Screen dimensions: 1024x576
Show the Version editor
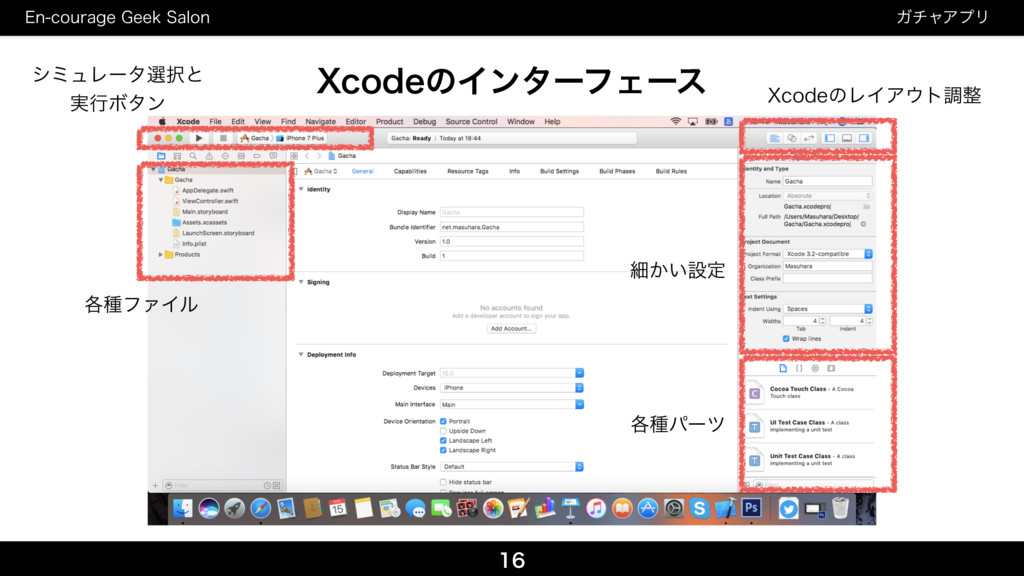coord(809,138)
